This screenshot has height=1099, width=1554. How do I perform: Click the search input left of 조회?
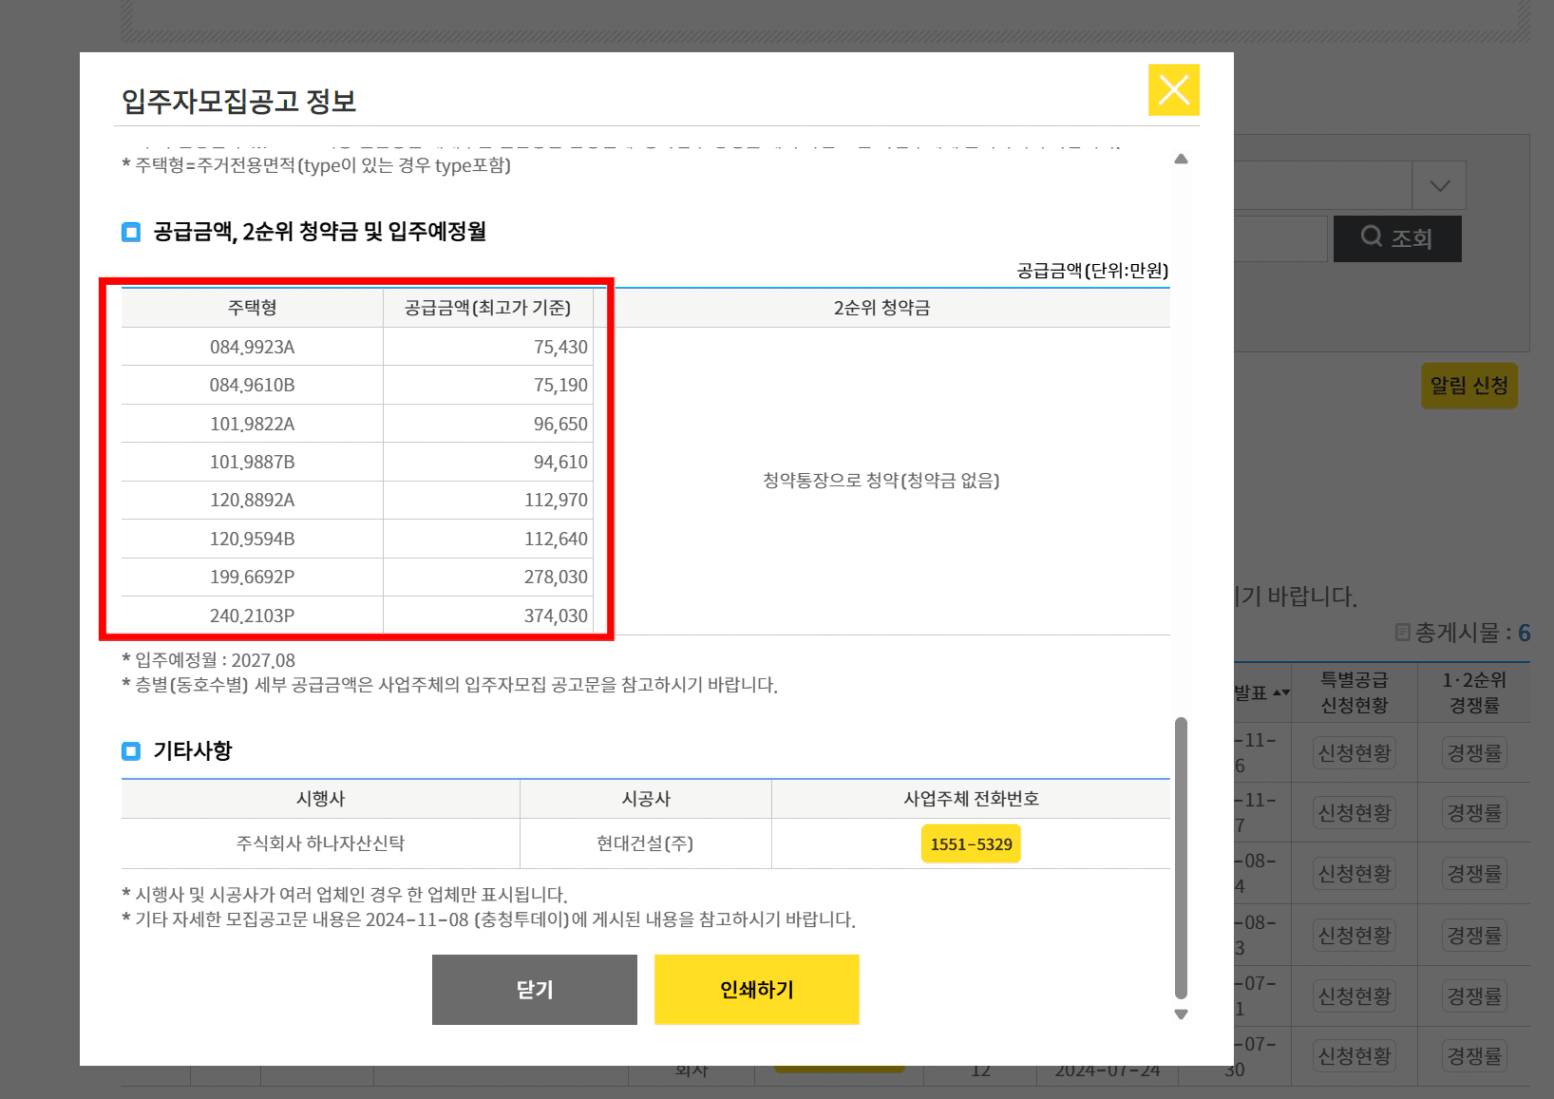pyautogui.click(x=1281, y=238)
